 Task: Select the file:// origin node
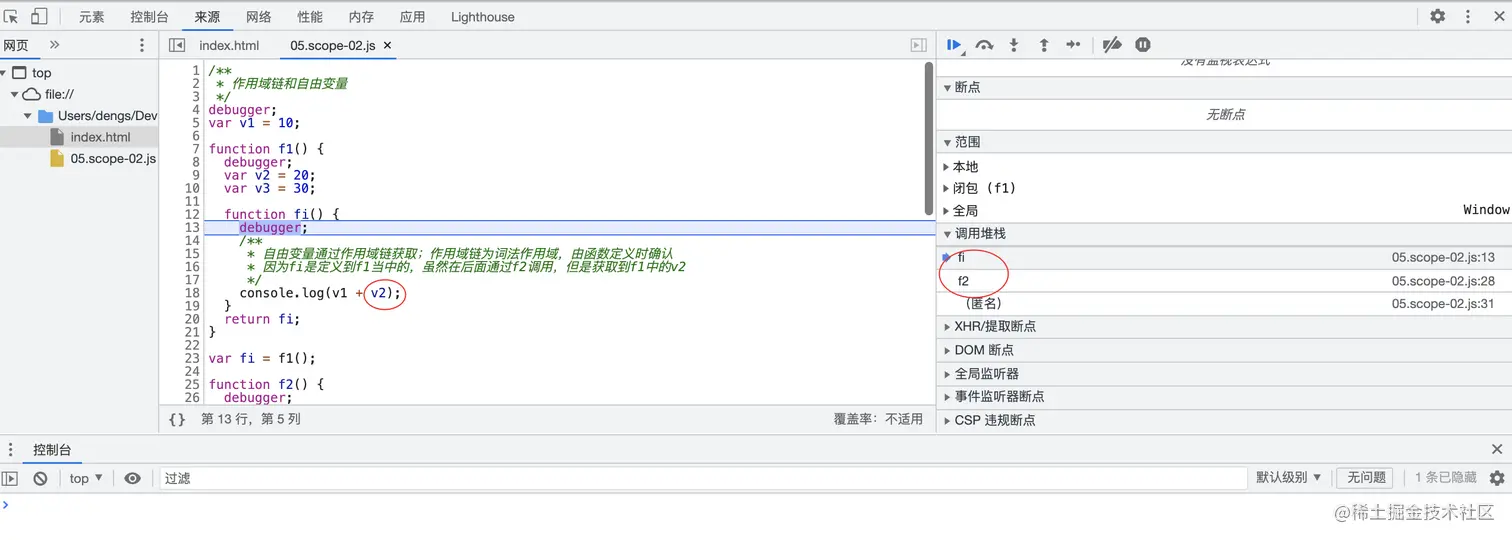pos(59,94)
